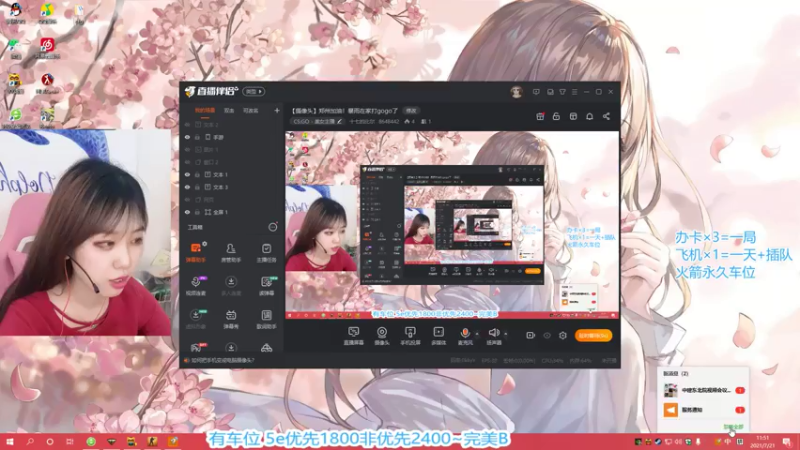Image resolution: width=800 pixels, height=450 pixels.
Task: Open the 读弹幕 read-danmaku tool
Action: (266, 285)
